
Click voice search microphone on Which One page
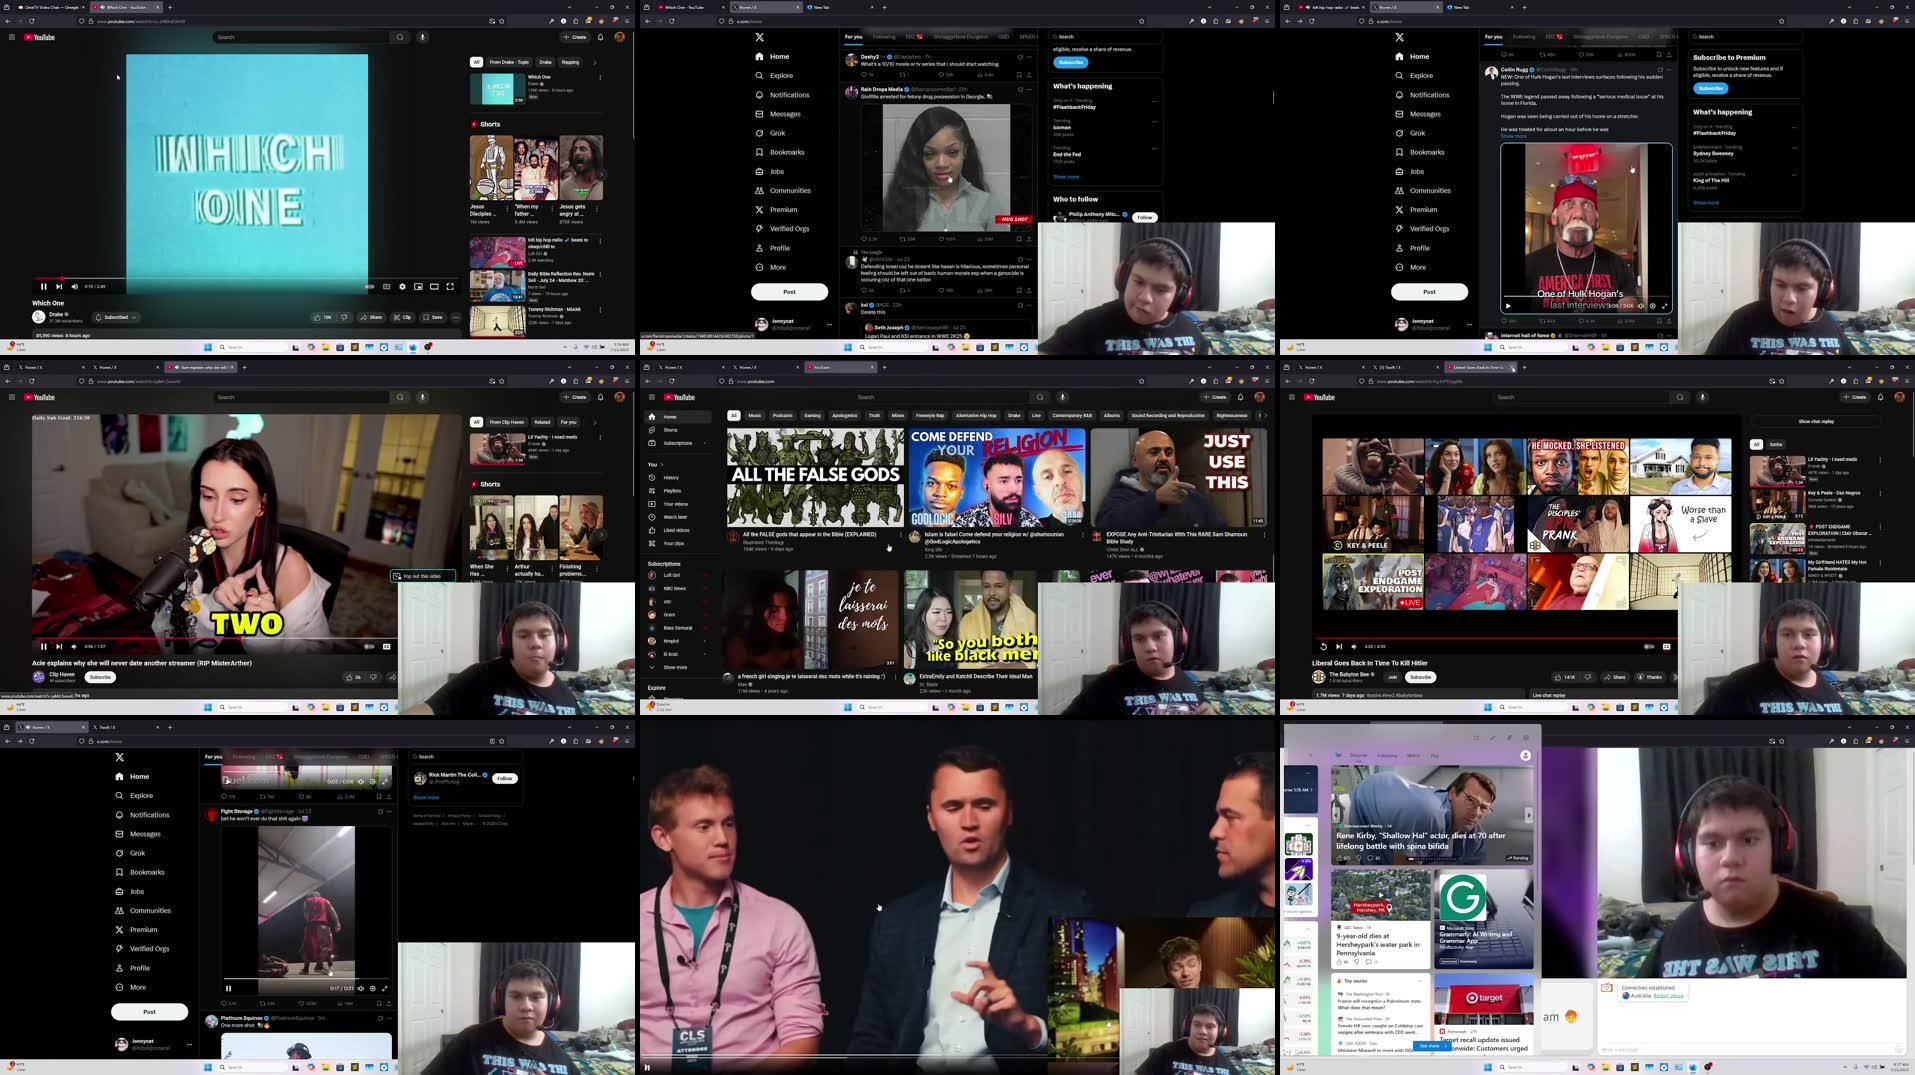[x=422, y=37]
